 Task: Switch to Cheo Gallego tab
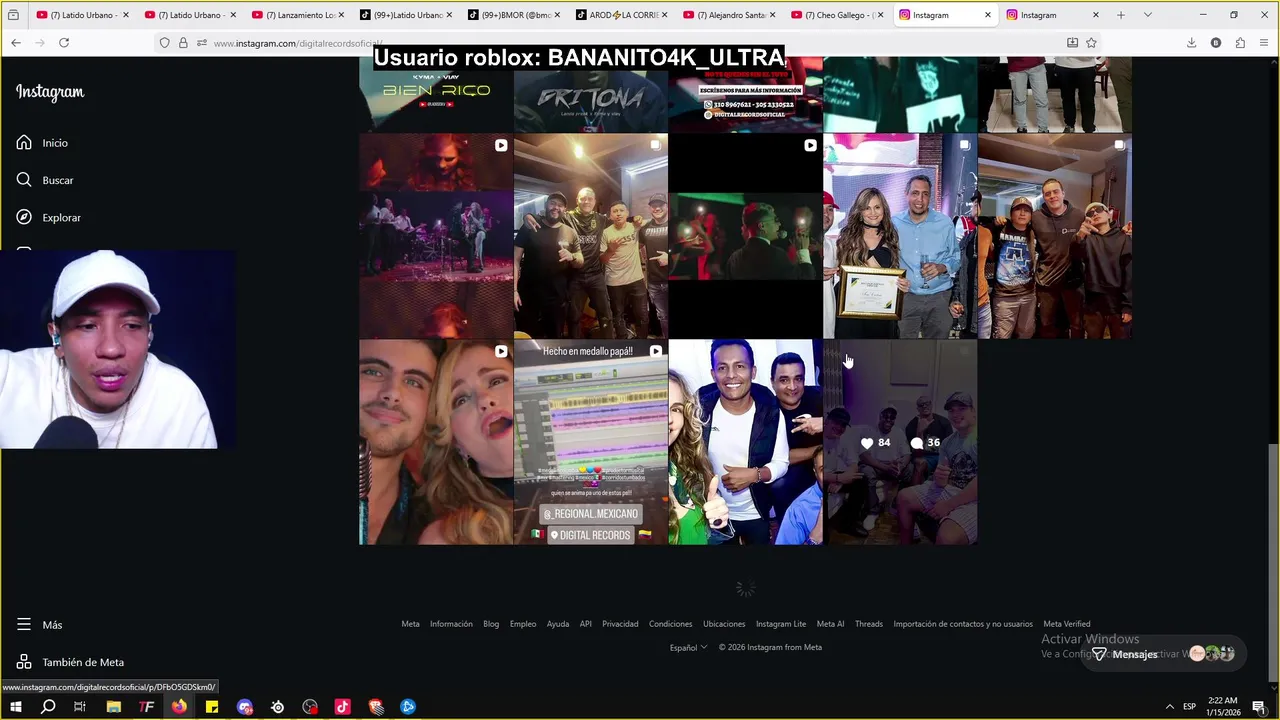click(836, 15)
